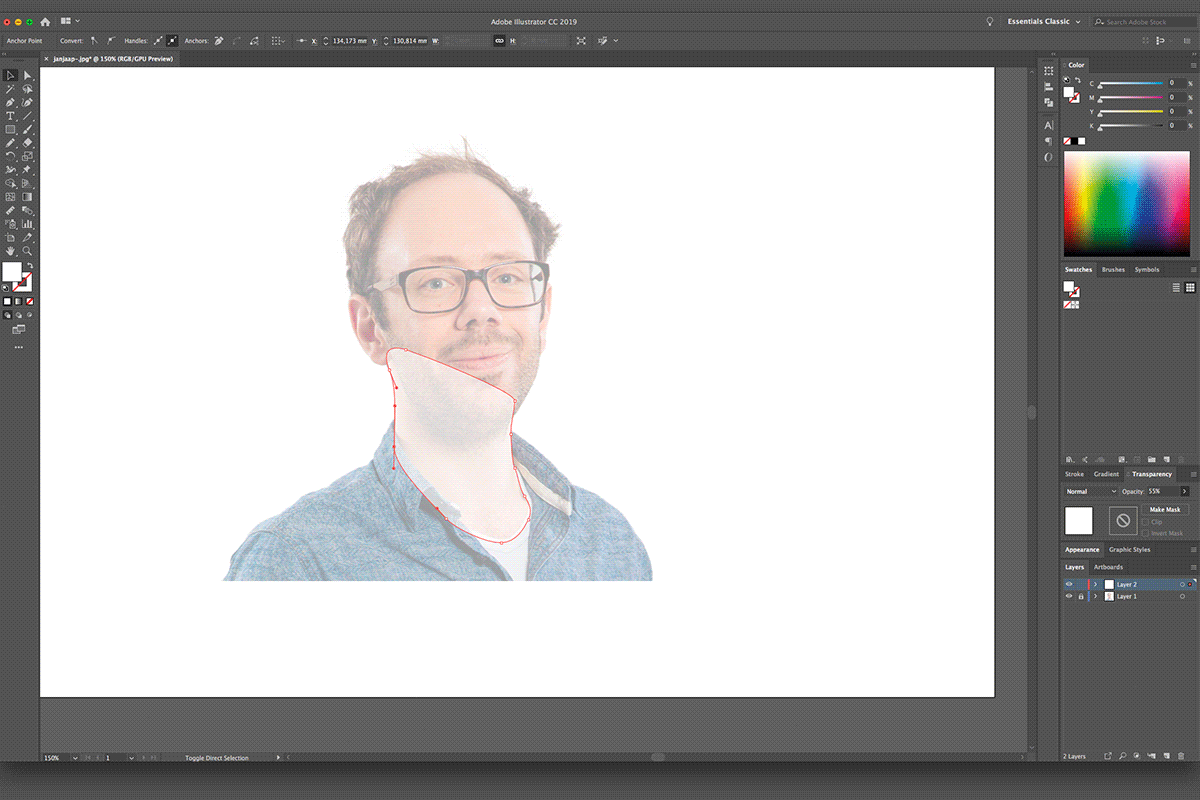Enable the Clip checkbox
Screen dimensions: 1200x800
click(x=1145, y=522)
